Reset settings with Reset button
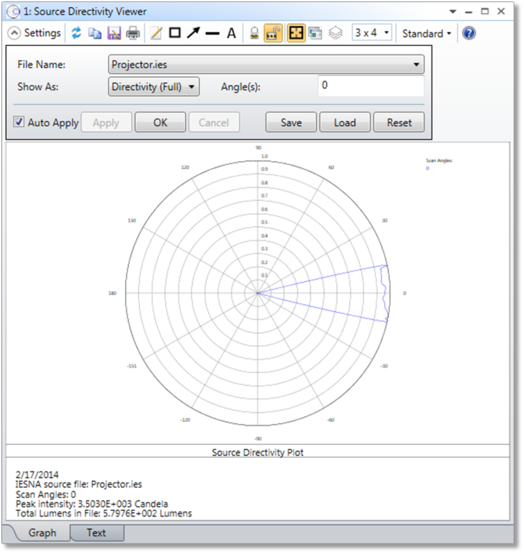 (x=399, y=122)
